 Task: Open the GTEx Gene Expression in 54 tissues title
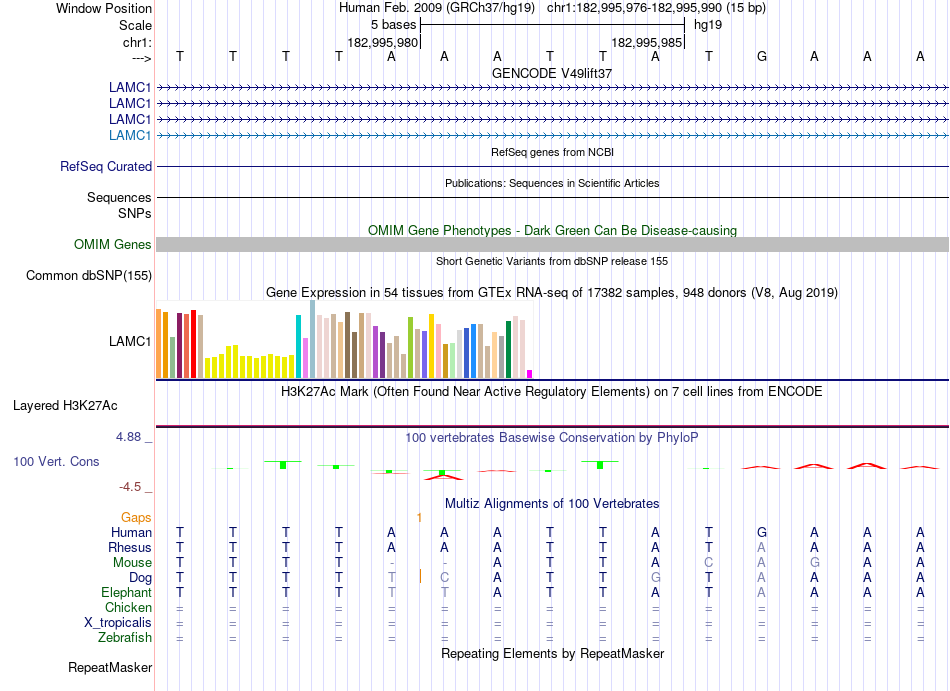pyautogui.click(x=552, y=293)
